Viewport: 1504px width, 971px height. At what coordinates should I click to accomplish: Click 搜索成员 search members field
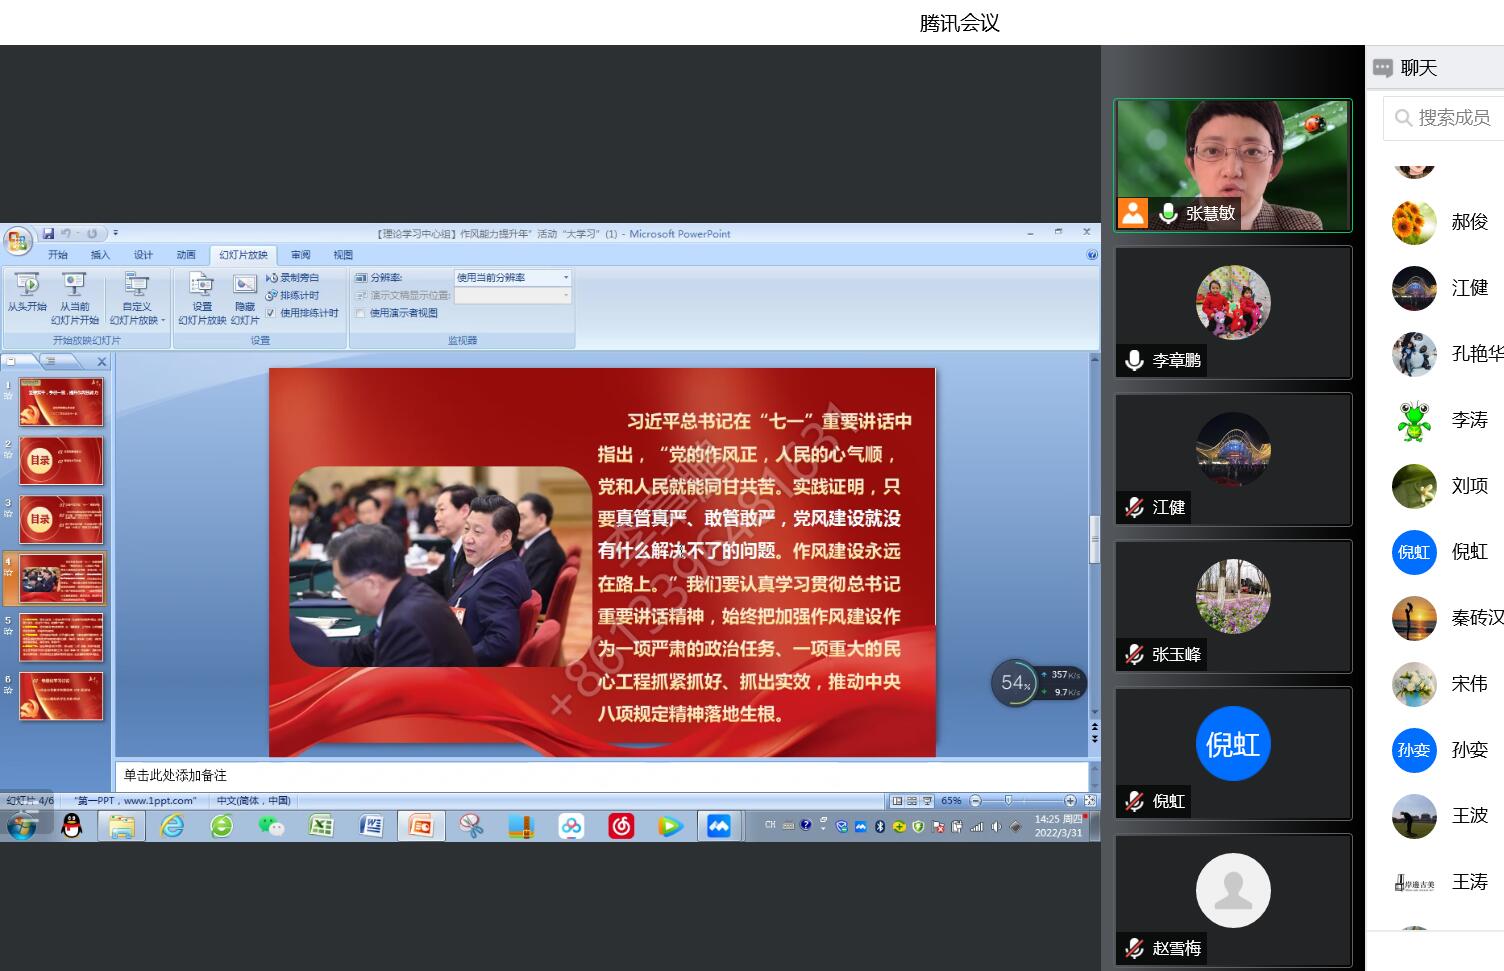click(x=1445, y=118)
